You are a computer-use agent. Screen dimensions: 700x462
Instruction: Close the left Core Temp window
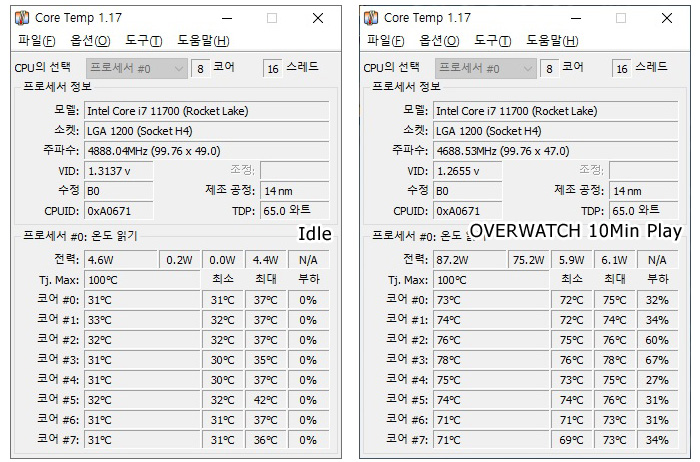point(318,18)
